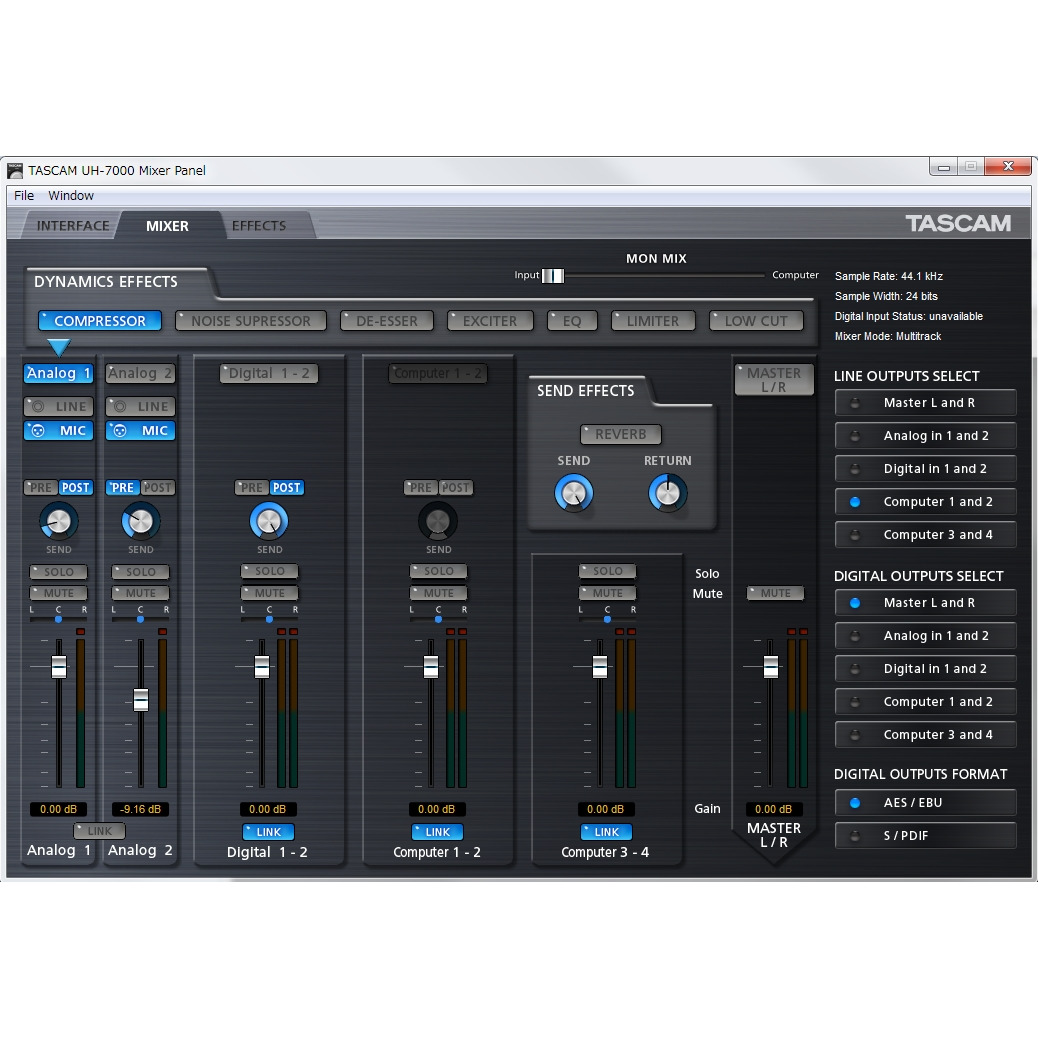The image size is (1038, 1038).
Task: Enable the DE-ESSER effect
Action: (387, 321)
